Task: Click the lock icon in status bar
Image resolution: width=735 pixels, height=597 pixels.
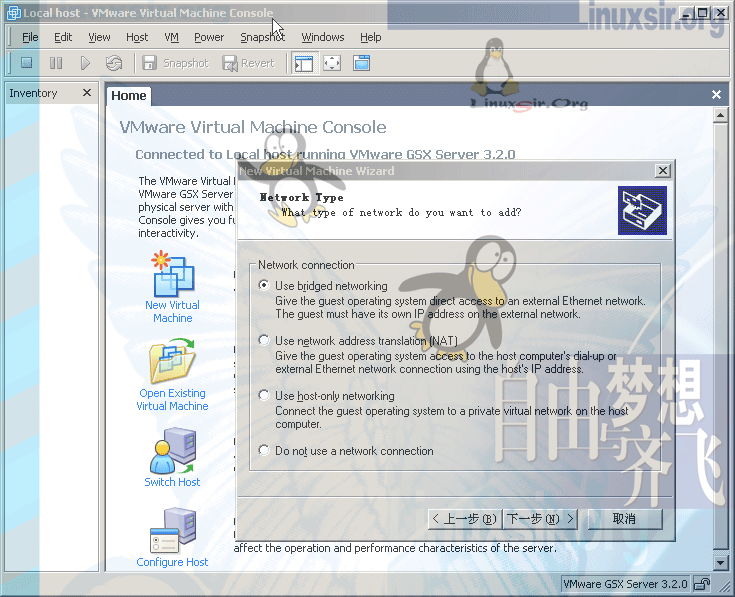Action: point(702,584)
